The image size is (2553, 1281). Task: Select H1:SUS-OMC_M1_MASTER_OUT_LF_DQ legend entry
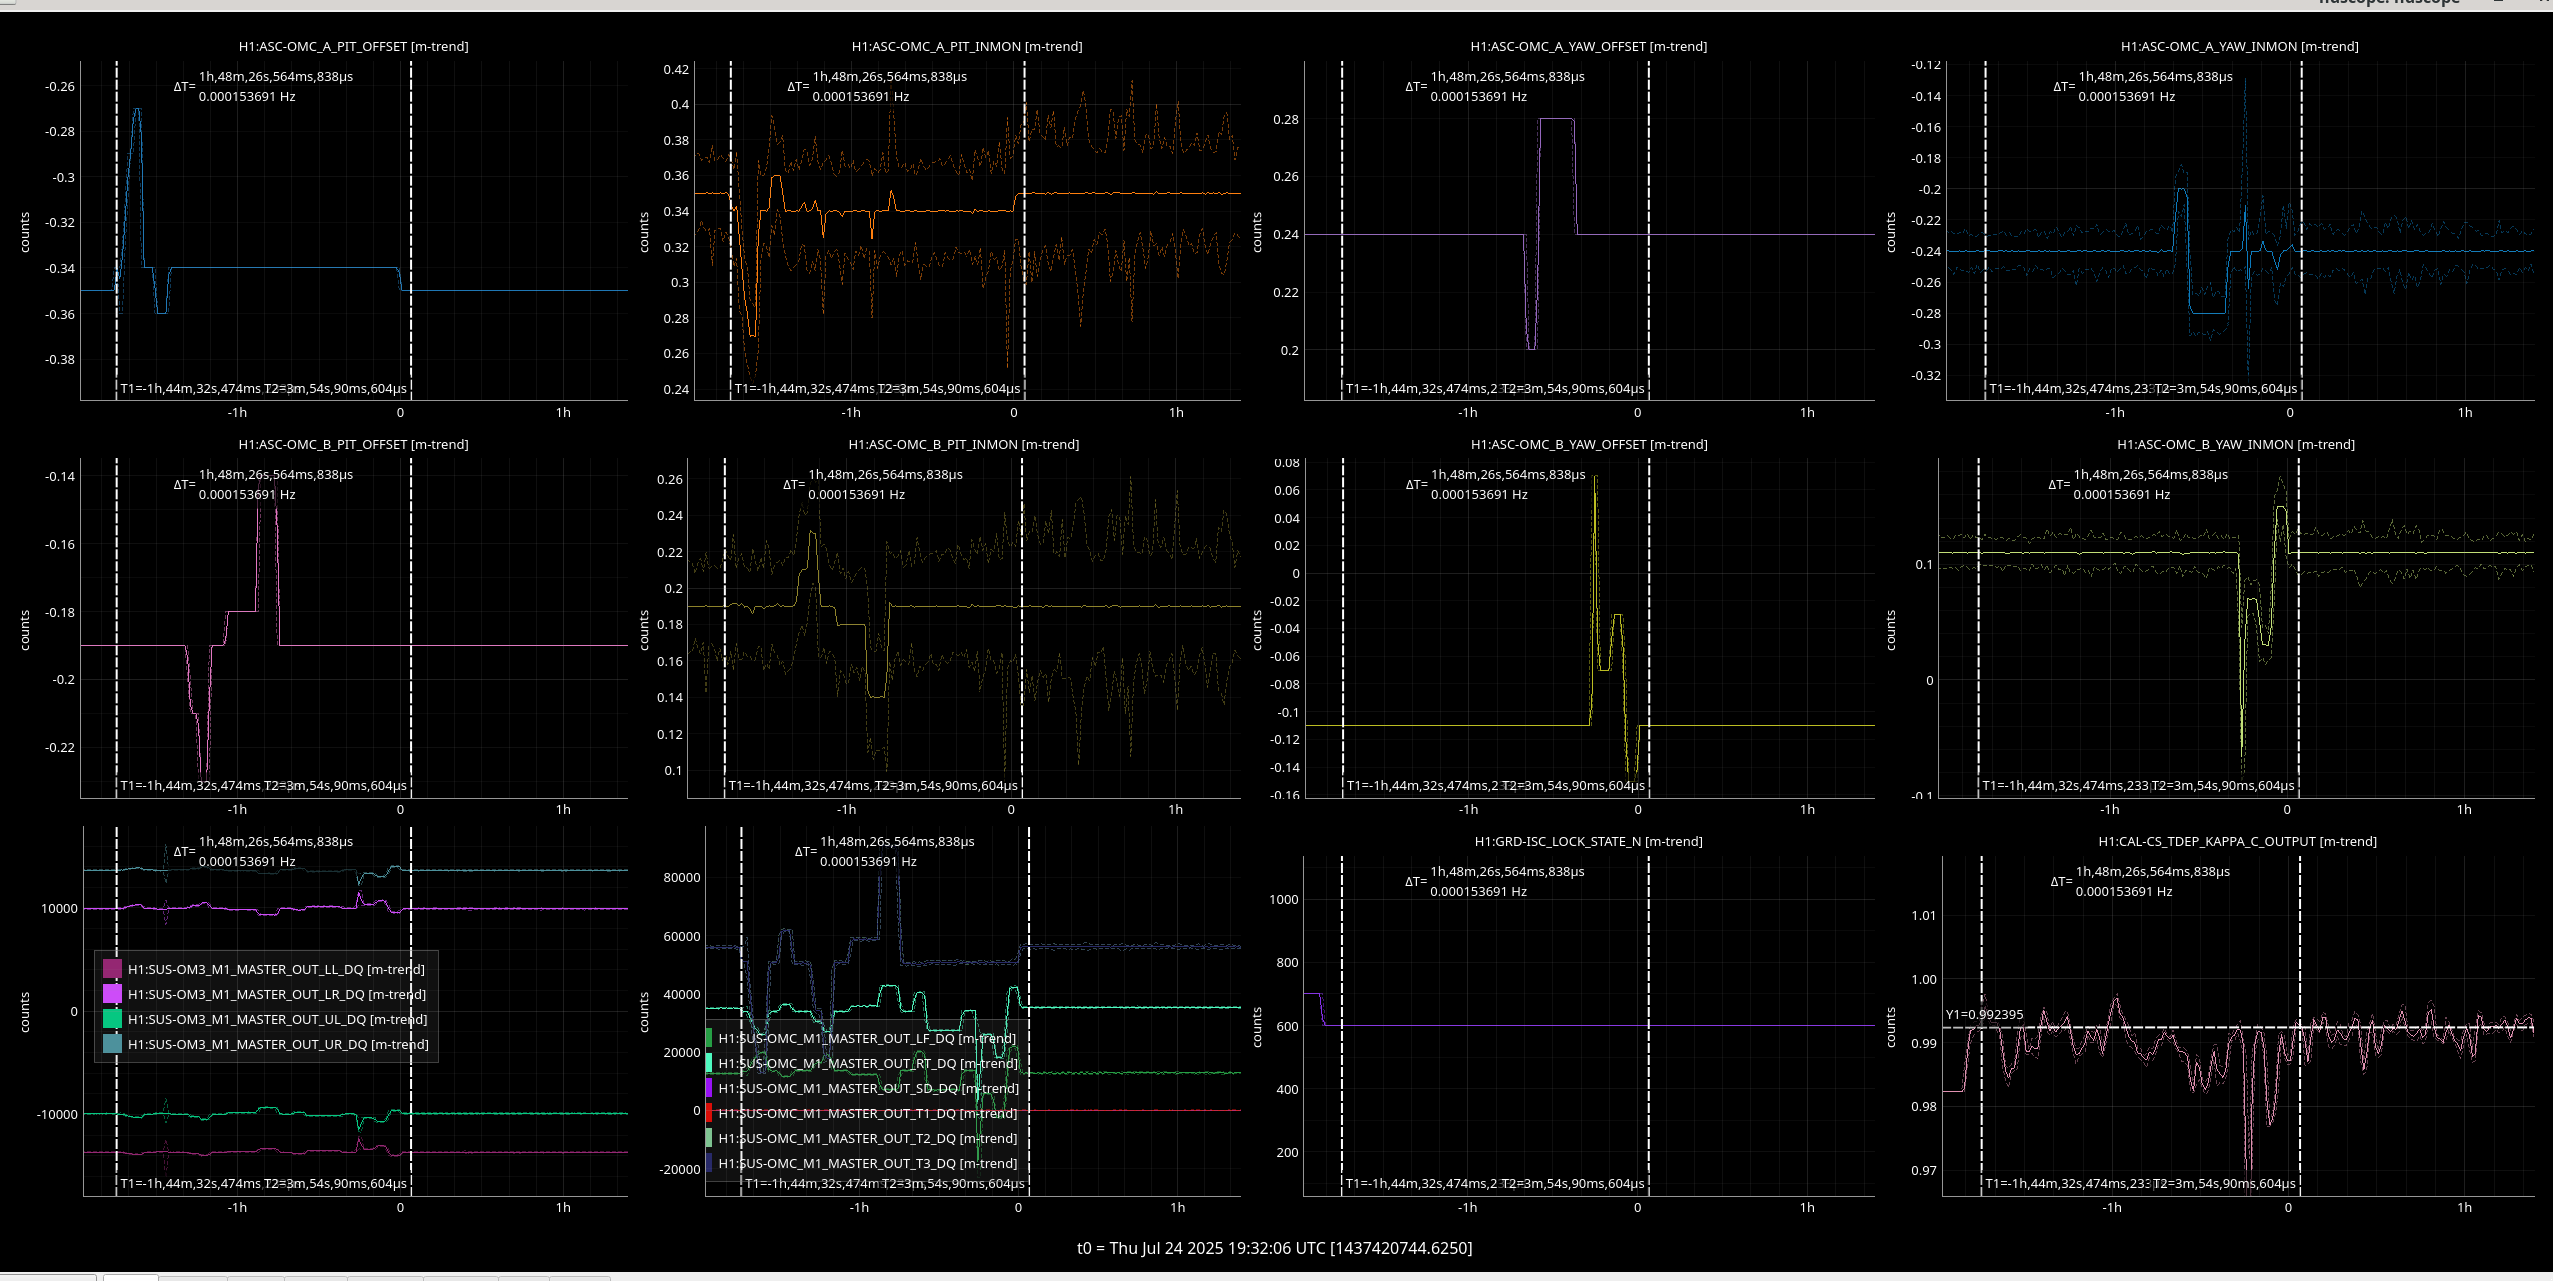tap(867, 1038)
